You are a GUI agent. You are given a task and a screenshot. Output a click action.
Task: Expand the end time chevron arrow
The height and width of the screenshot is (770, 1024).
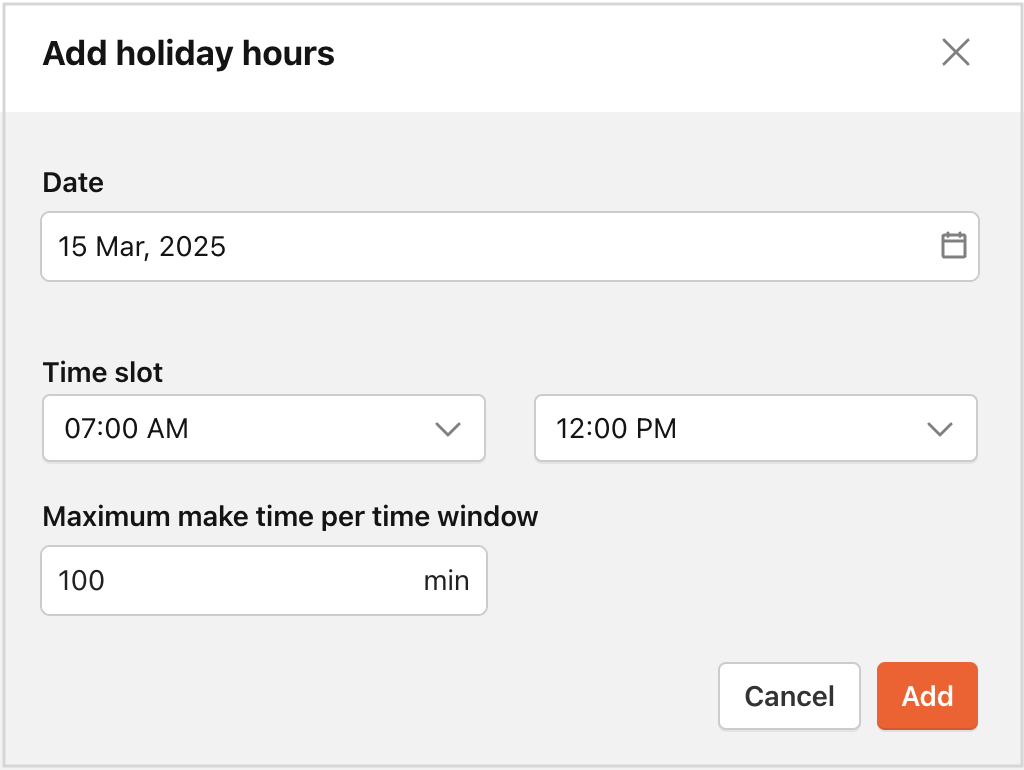point(940,429)
